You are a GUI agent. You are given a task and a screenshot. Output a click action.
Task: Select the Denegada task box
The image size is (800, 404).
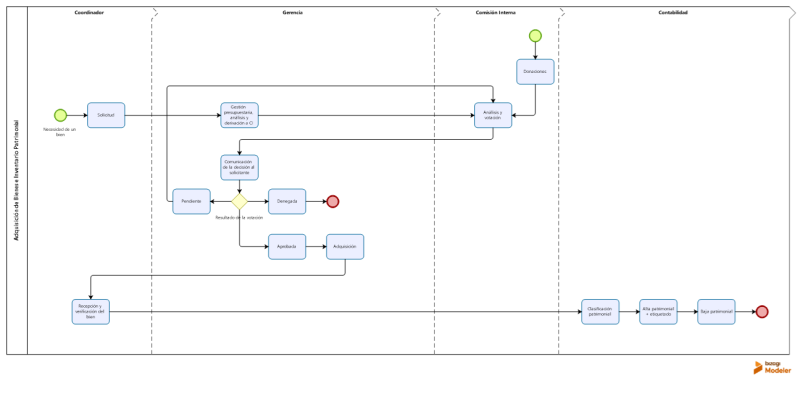287,201
